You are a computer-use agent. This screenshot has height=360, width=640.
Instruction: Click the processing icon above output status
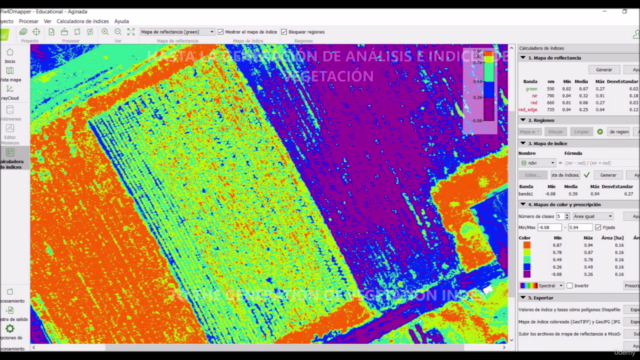pos(10,292)
